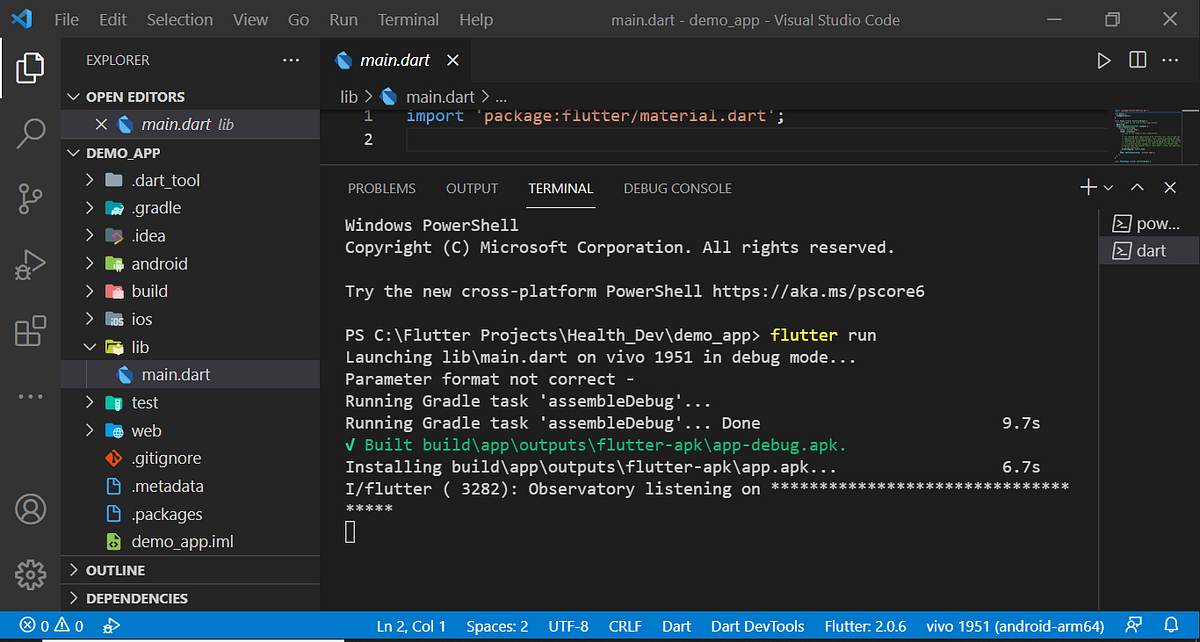Open the Terminal menu

point(408,20)
